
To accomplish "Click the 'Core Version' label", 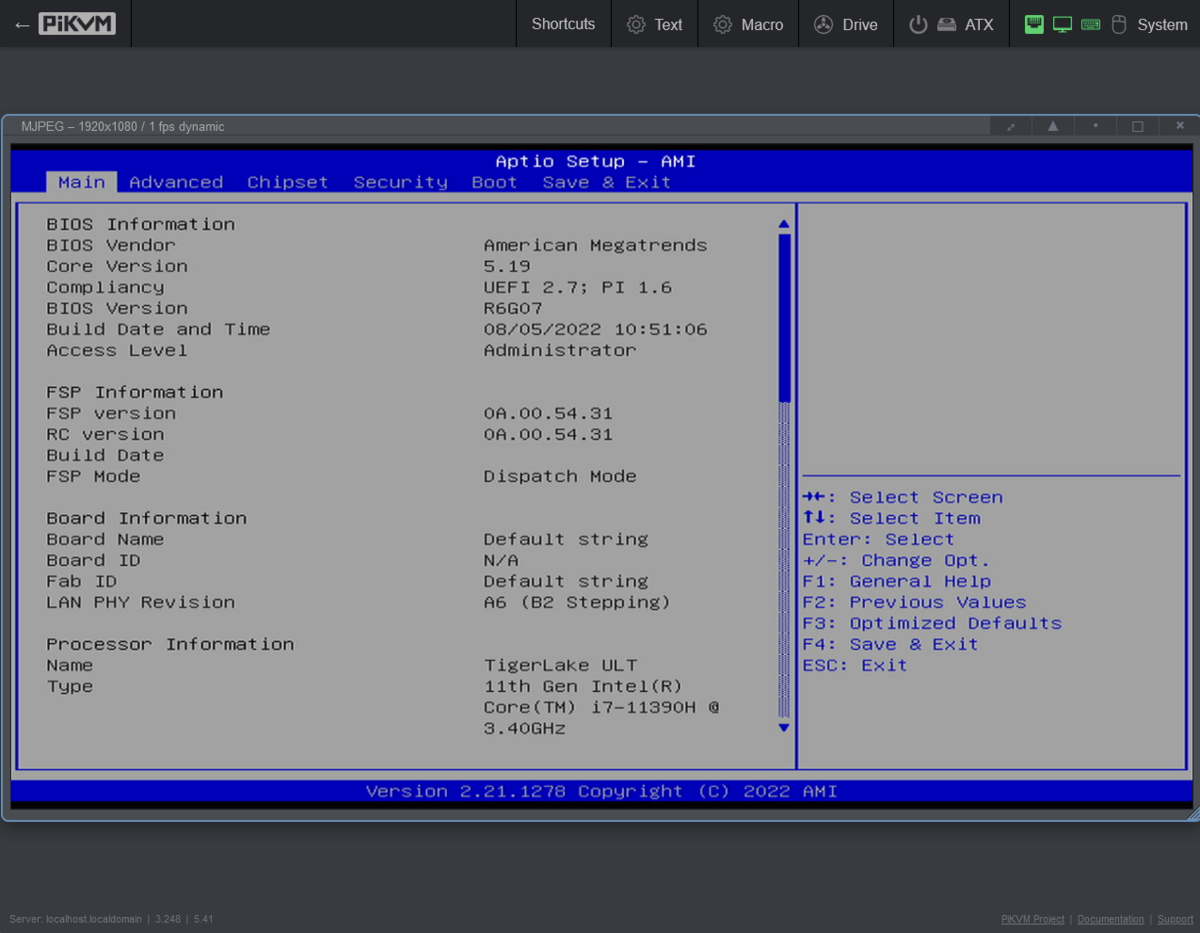I will 117,266.
